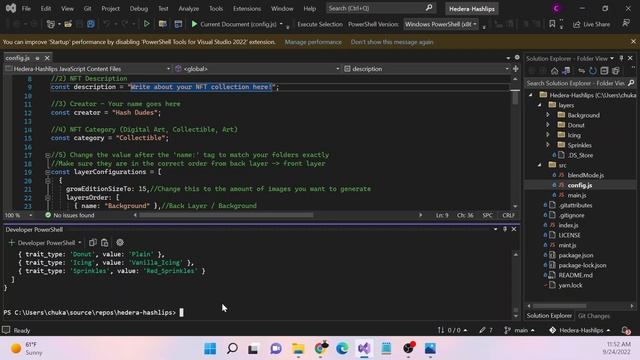
Task: Pin the Solution Explorer panel
Action: [621, 58]
